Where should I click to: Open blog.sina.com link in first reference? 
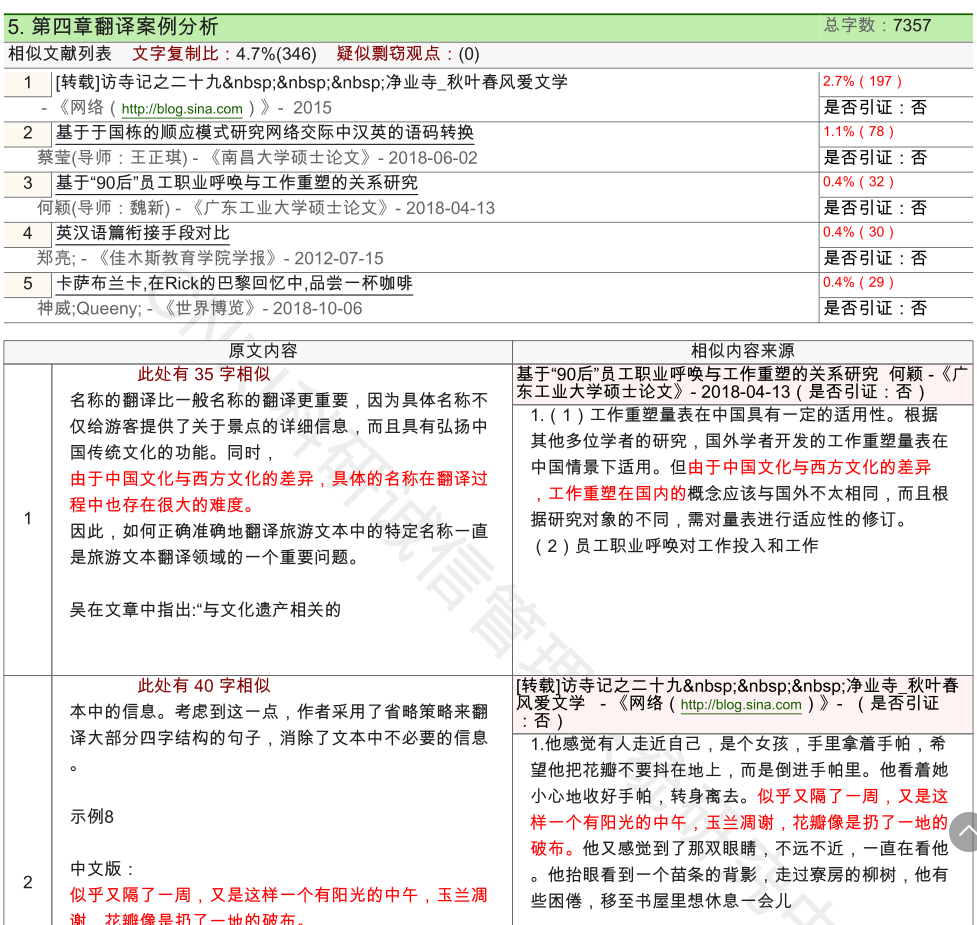click(182, 109)
